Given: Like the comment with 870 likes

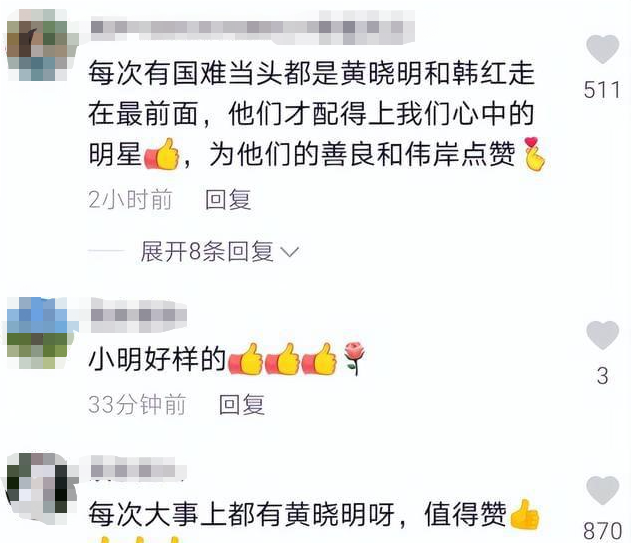Looking at the screenshot, I should coord(602,490).
